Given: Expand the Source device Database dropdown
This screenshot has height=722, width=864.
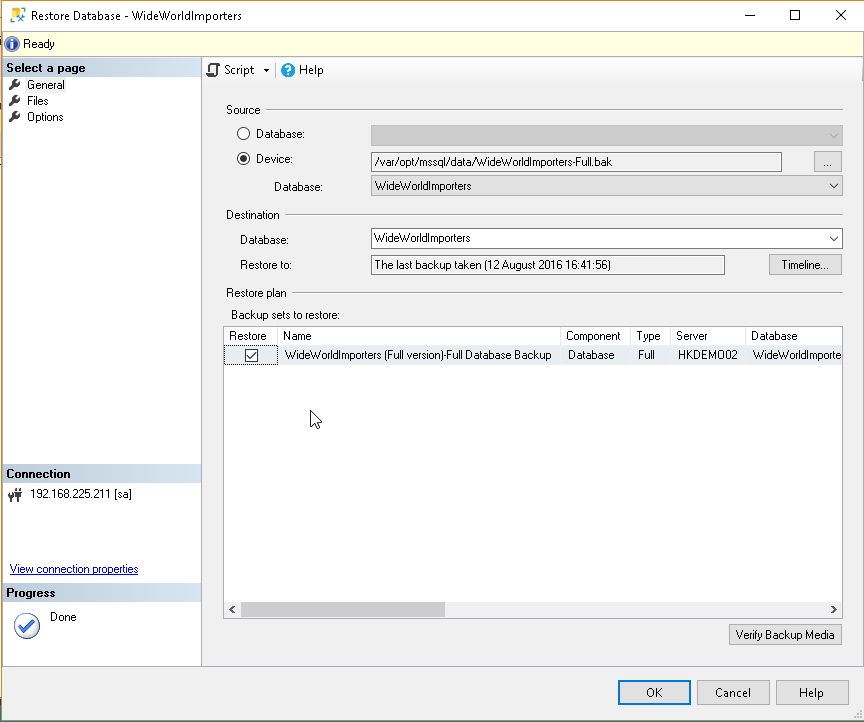Looking at the screenshot, I should [x=833, y=186].
